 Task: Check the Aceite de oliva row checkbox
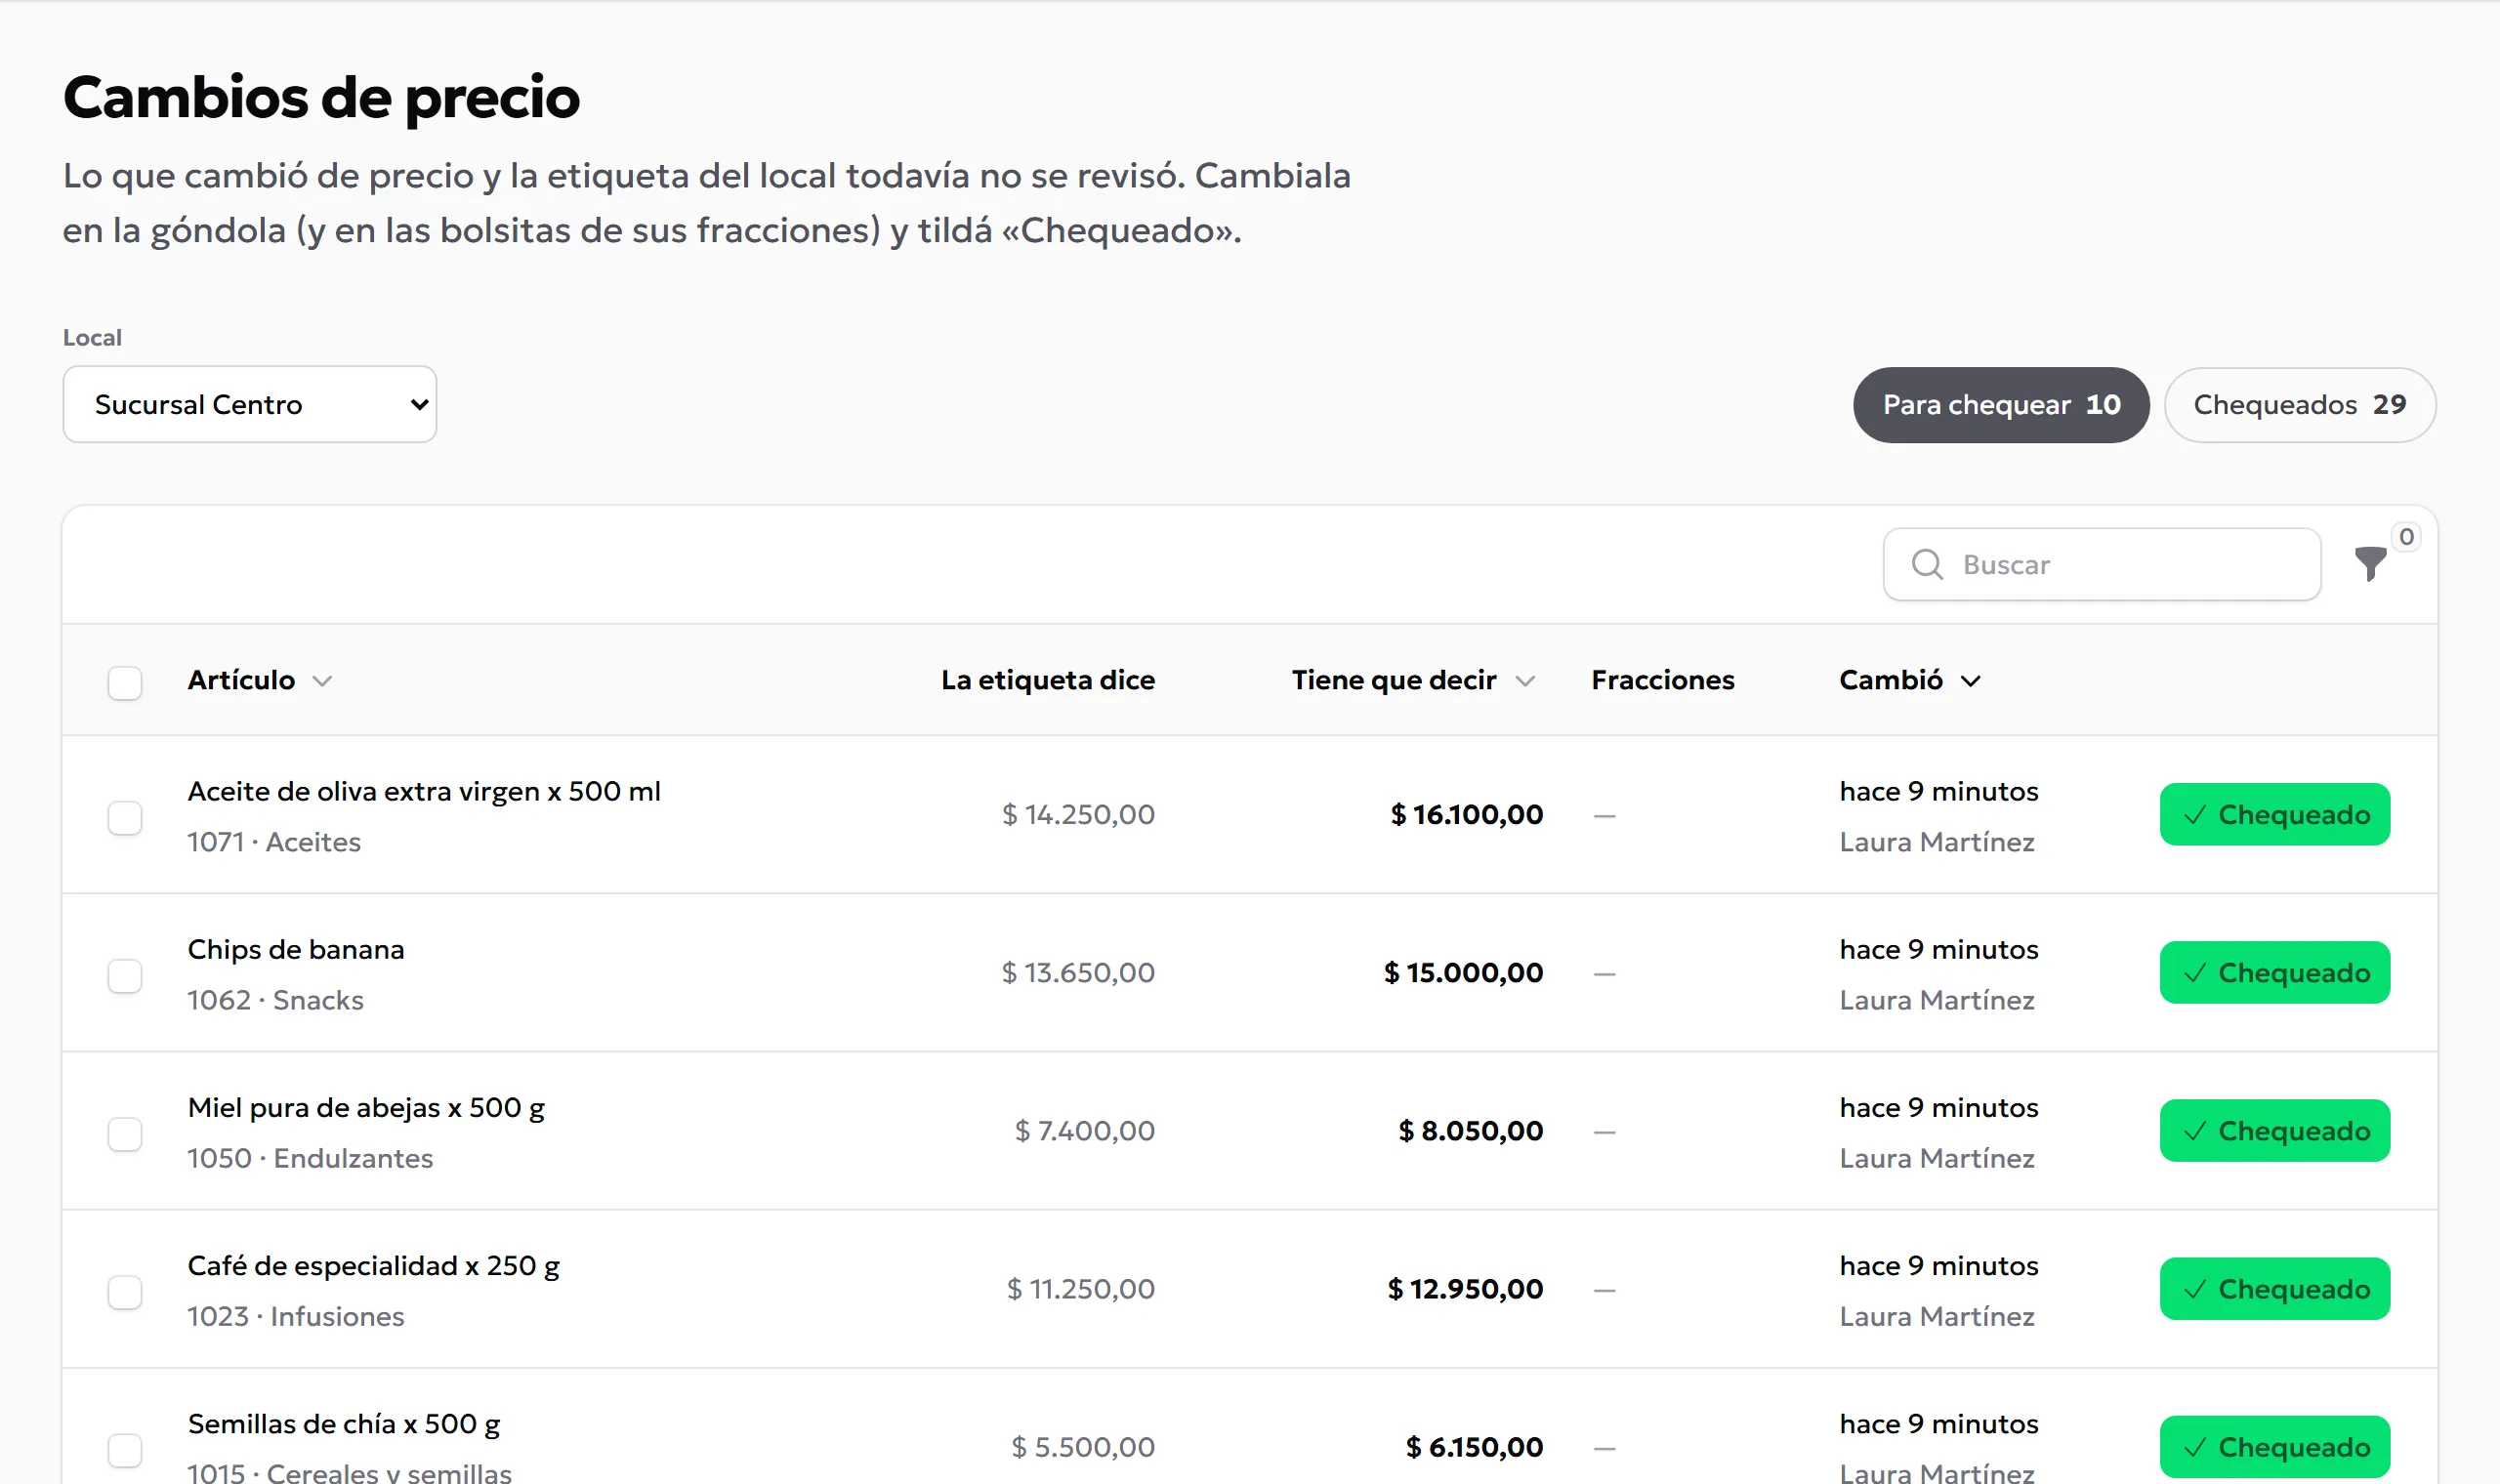[x=125, y=817]
